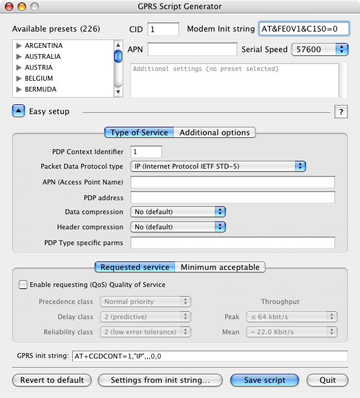Image resolution: width=360 pixels, height=398 pixels.
Task: Select the Minimum acceptable tab
Action: pyautogui.click(x=220, y=267)
